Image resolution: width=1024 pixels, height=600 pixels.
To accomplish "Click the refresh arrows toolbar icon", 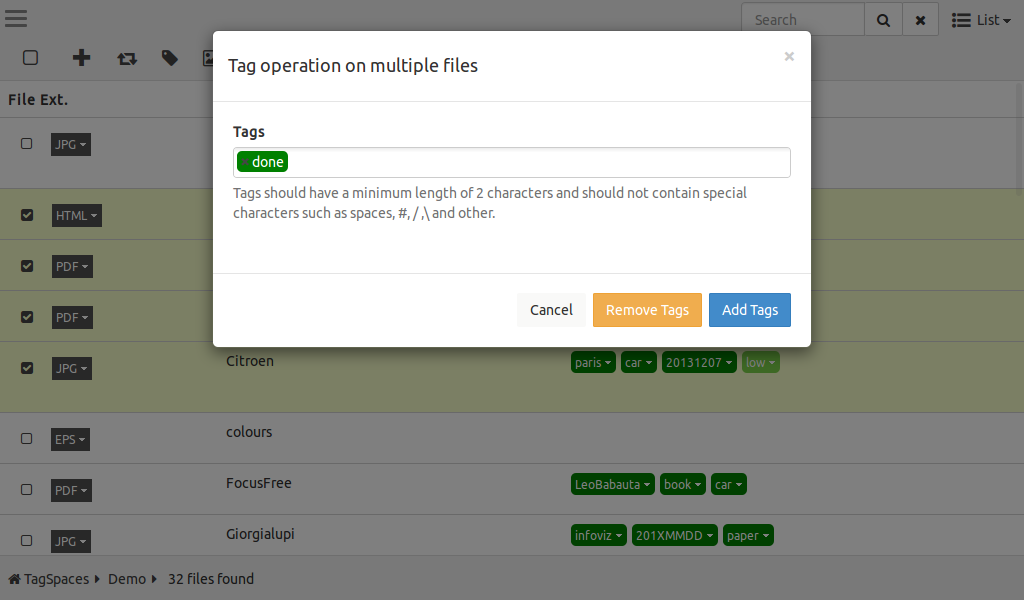I will tap(127, 58).
